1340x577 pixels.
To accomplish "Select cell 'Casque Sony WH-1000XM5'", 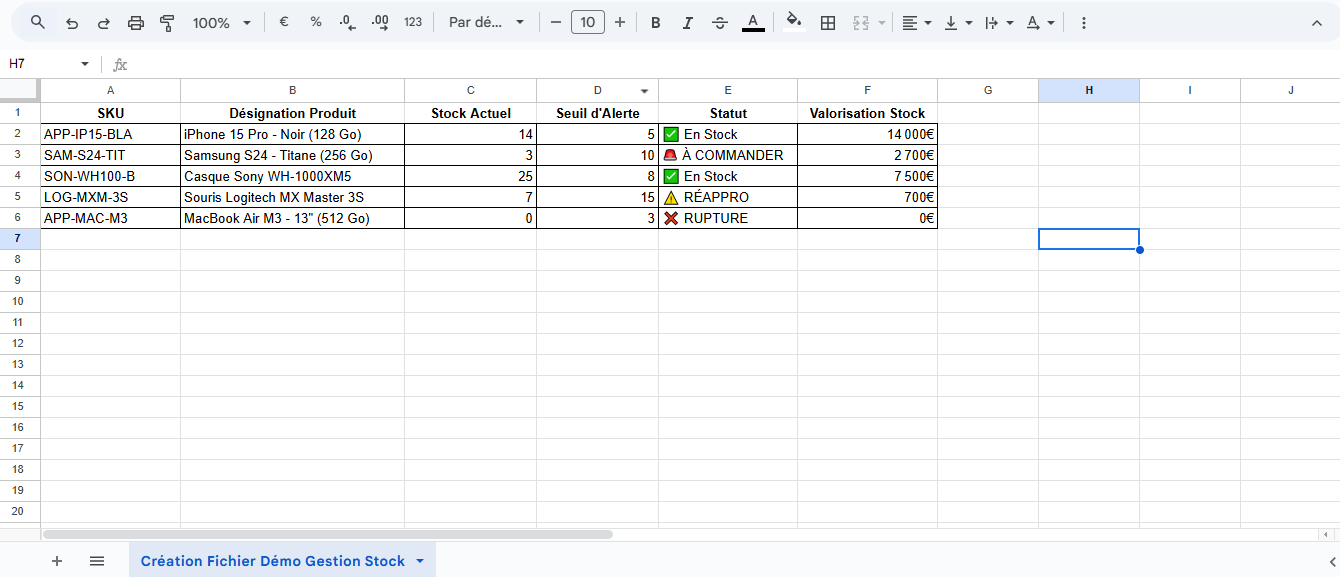I will [x=292, y=176].
